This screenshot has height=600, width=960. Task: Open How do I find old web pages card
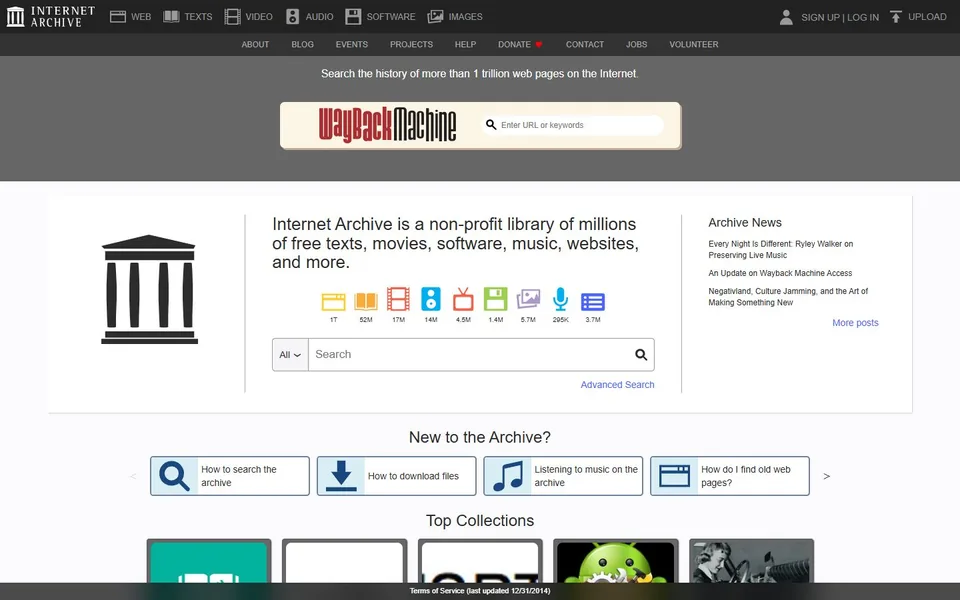[730, 476]
